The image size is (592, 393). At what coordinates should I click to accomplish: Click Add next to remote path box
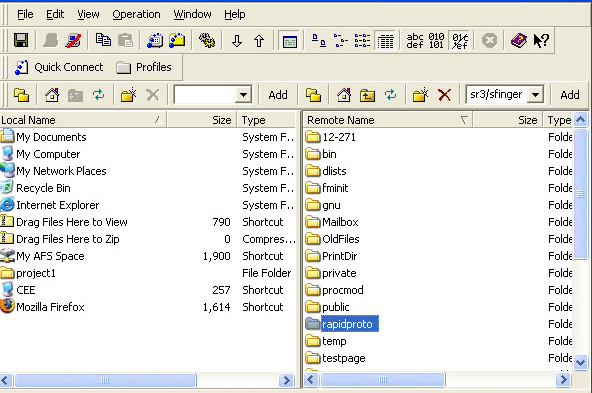point(570,95)
